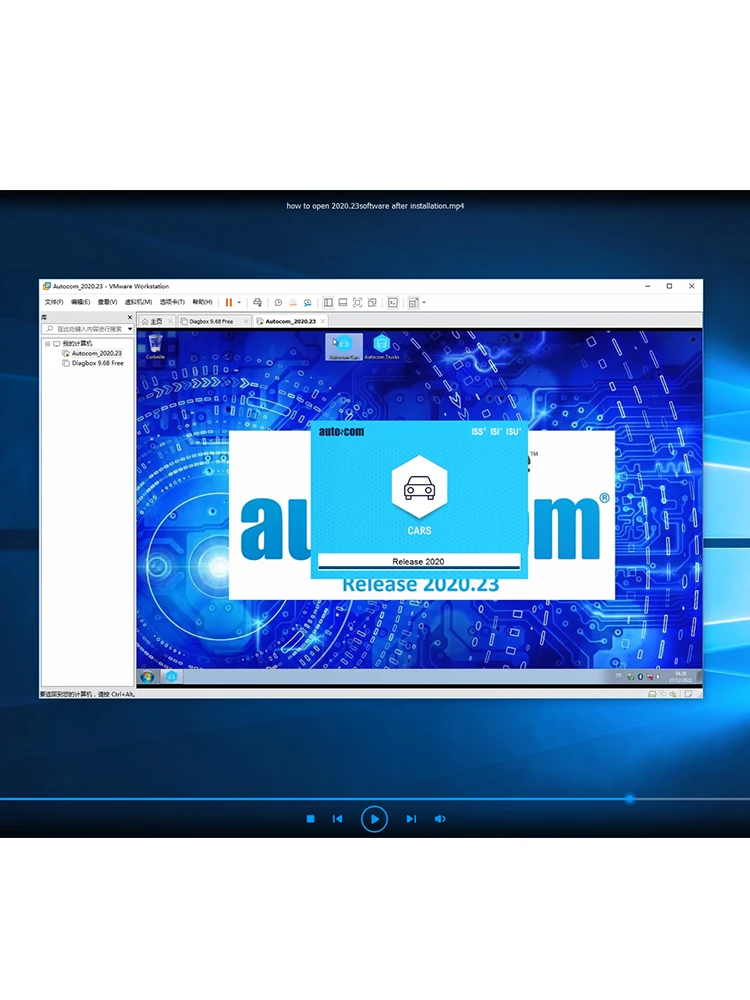The width and height of the screenshot is (750, 1000).
Task: Click the VMware status bar sound device icon
Action: [673, 694]
